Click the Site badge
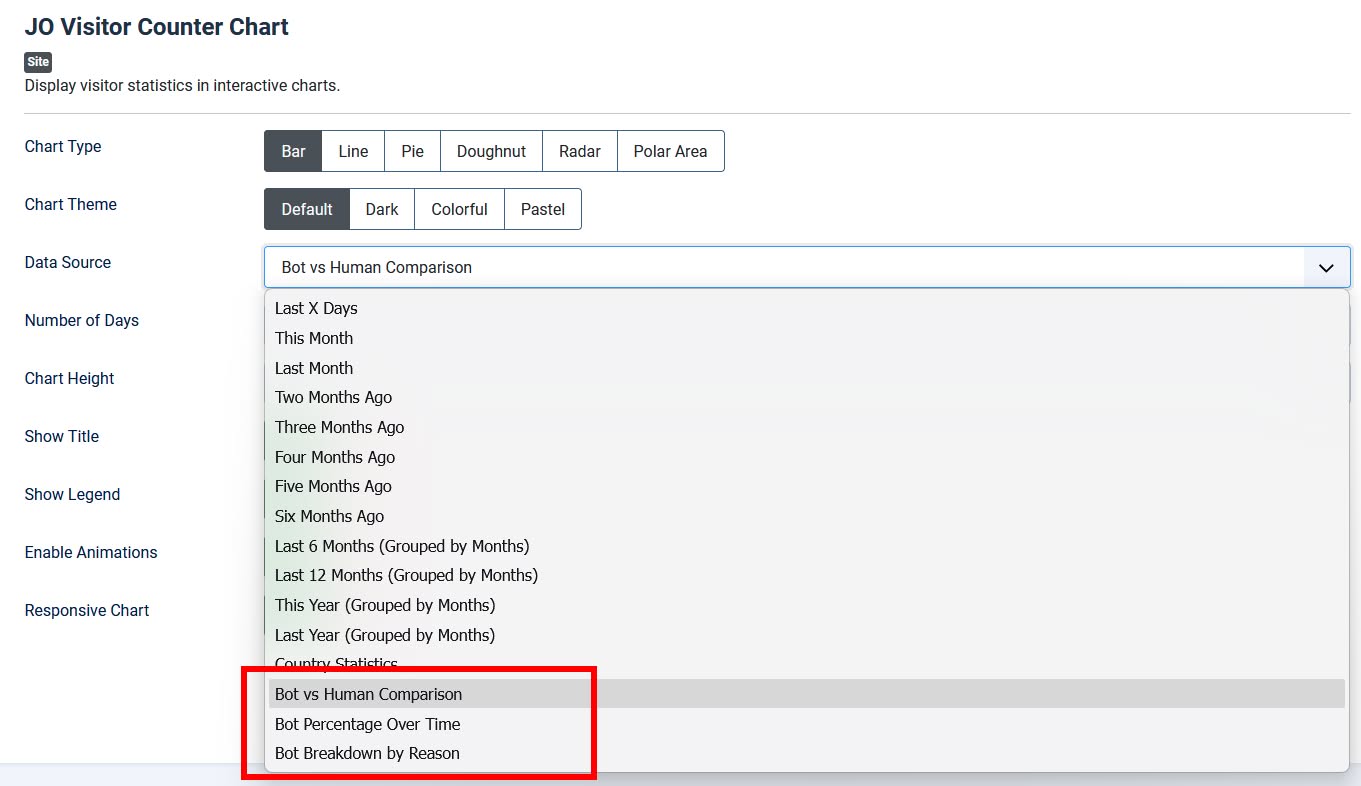This screenshot has height=786, width=1361. coord(38,62)
